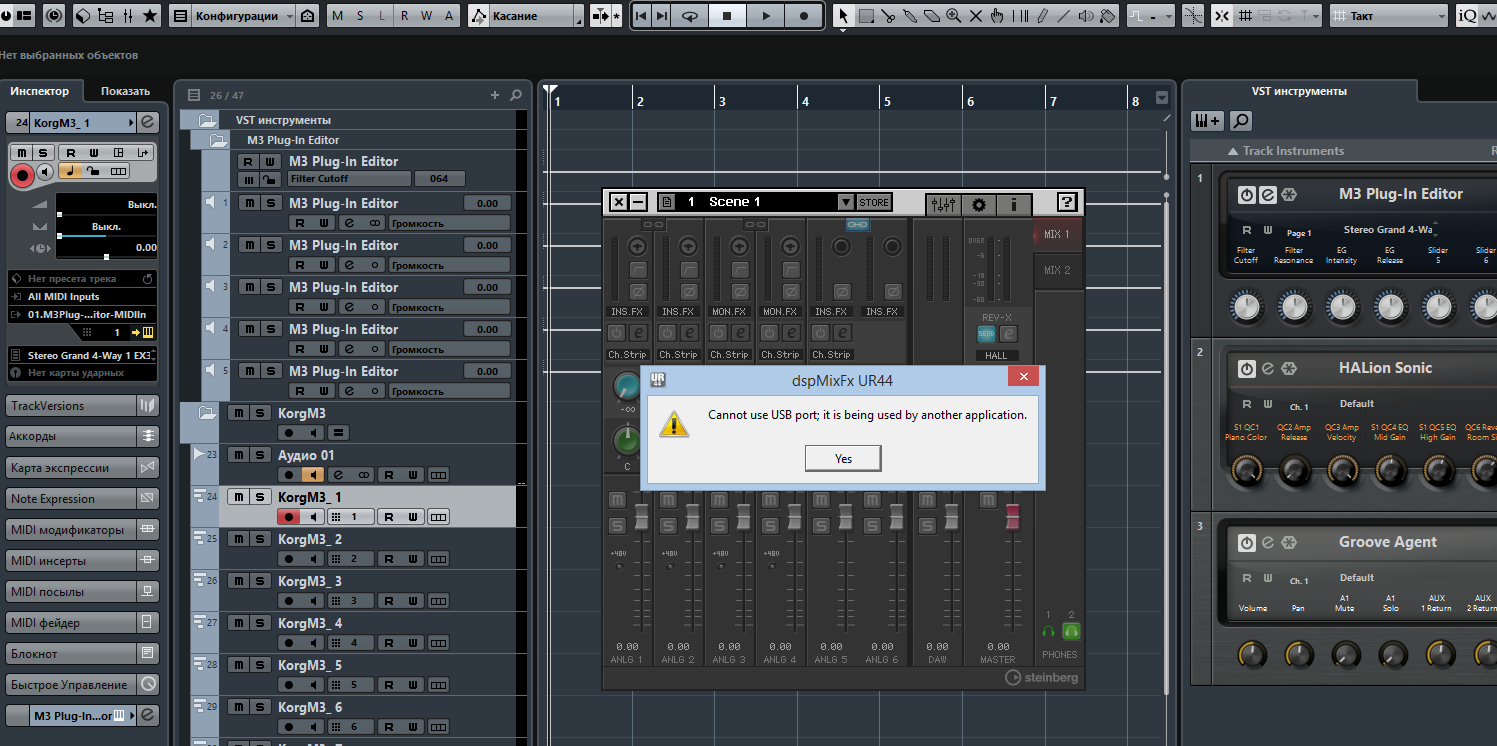Toggle transport Cycle loop button

coord(690,16)
